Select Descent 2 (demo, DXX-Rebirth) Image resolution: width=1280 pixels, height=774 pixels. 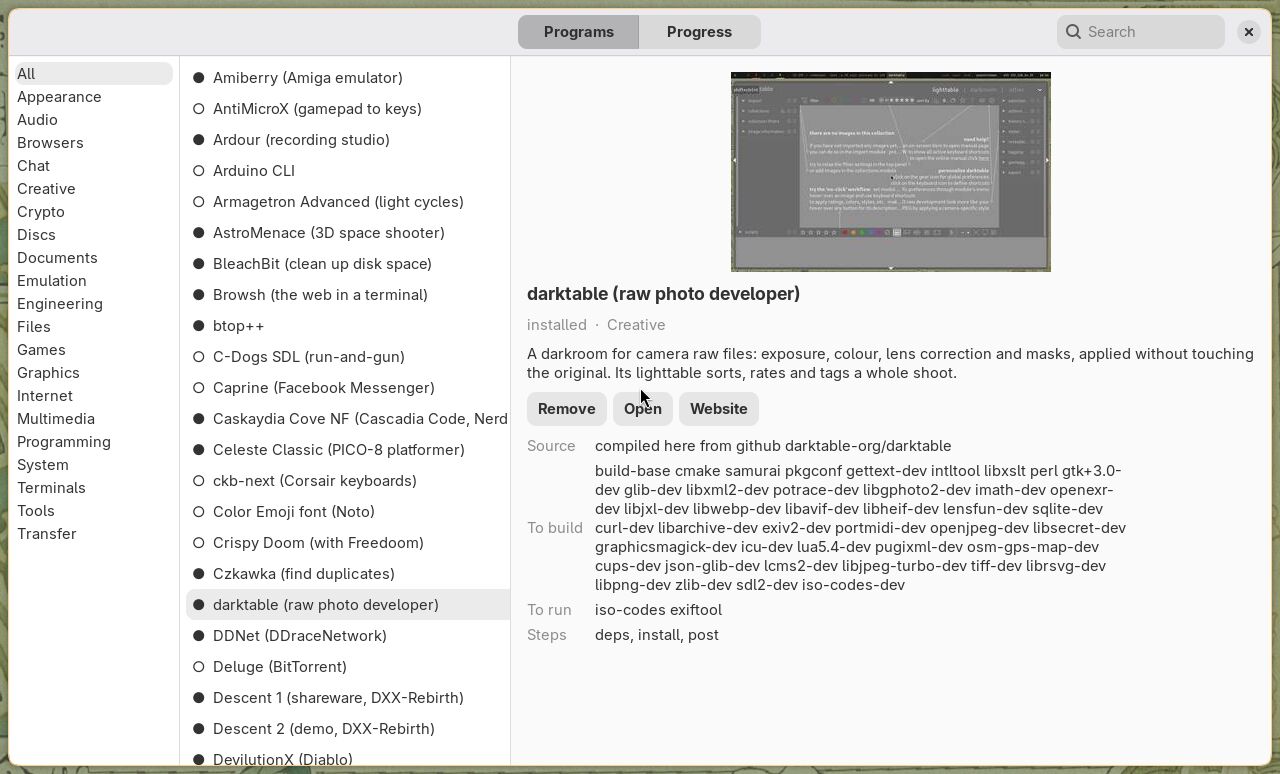coord(347,729)
